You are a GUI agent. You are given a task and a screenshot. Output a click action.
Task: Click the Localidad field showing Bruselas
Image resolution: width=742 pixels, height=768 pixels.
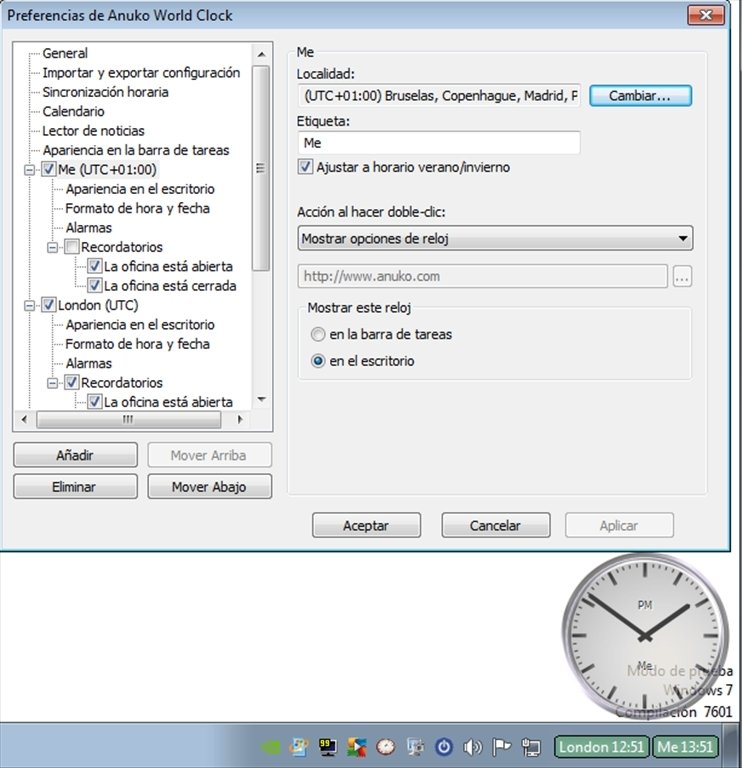click(439, 96)
